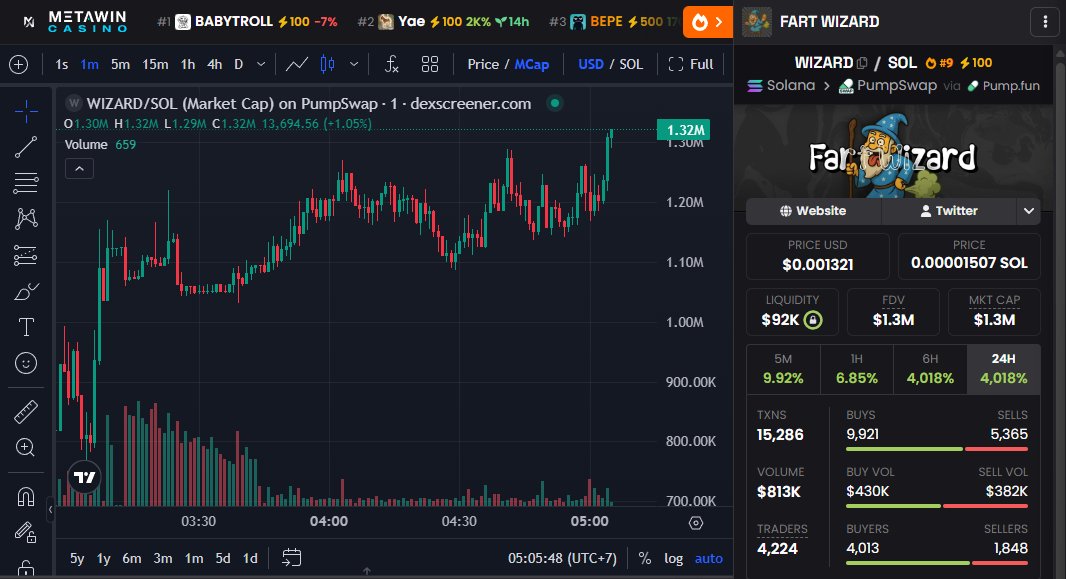Select the 5M price change tab

click(783, 369)
